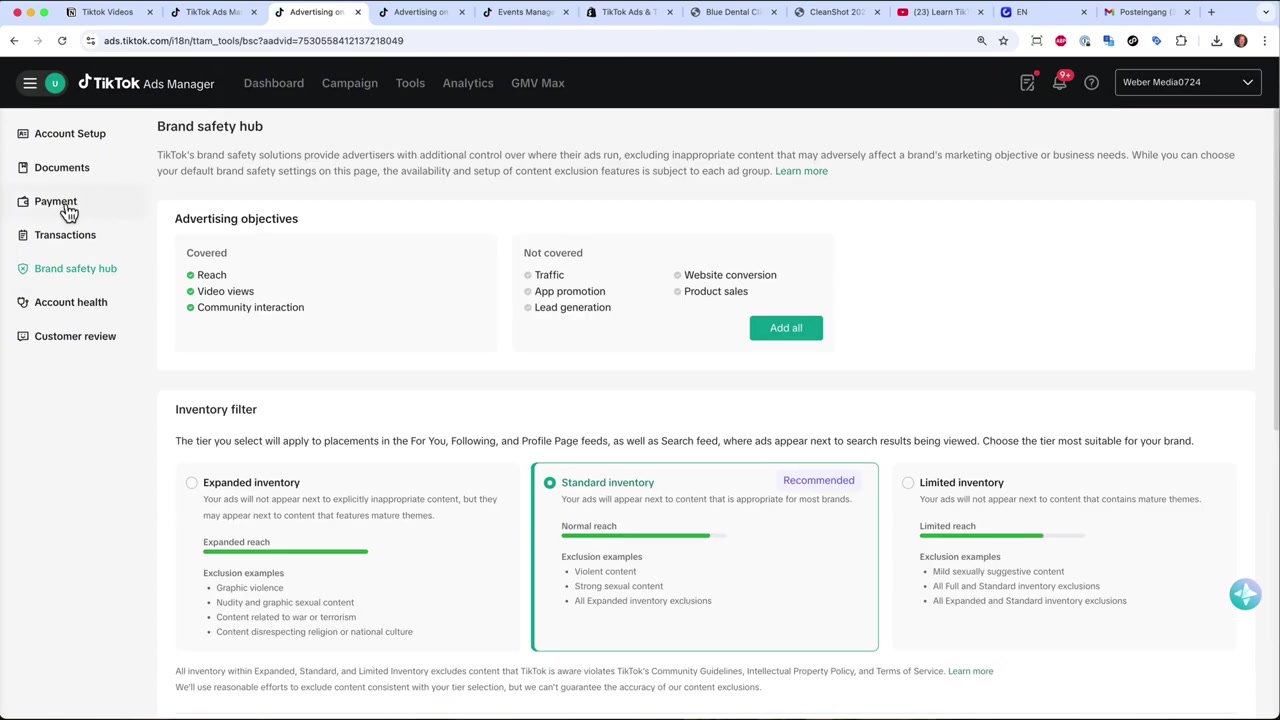Close the Events Manager browser tab
Image resolution: width=1280 pixels, height=720 pixels.
(566, 12)
